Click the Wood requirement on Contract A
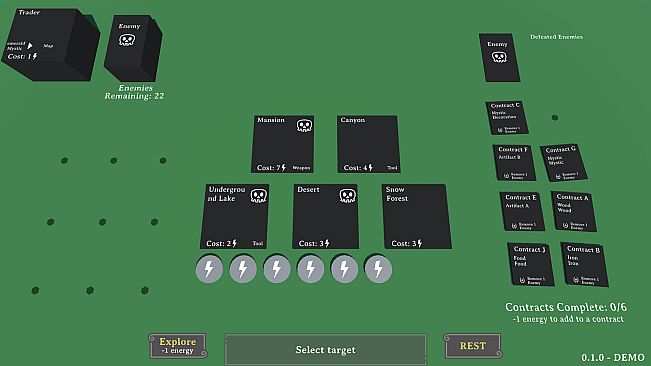 (564, 207)
